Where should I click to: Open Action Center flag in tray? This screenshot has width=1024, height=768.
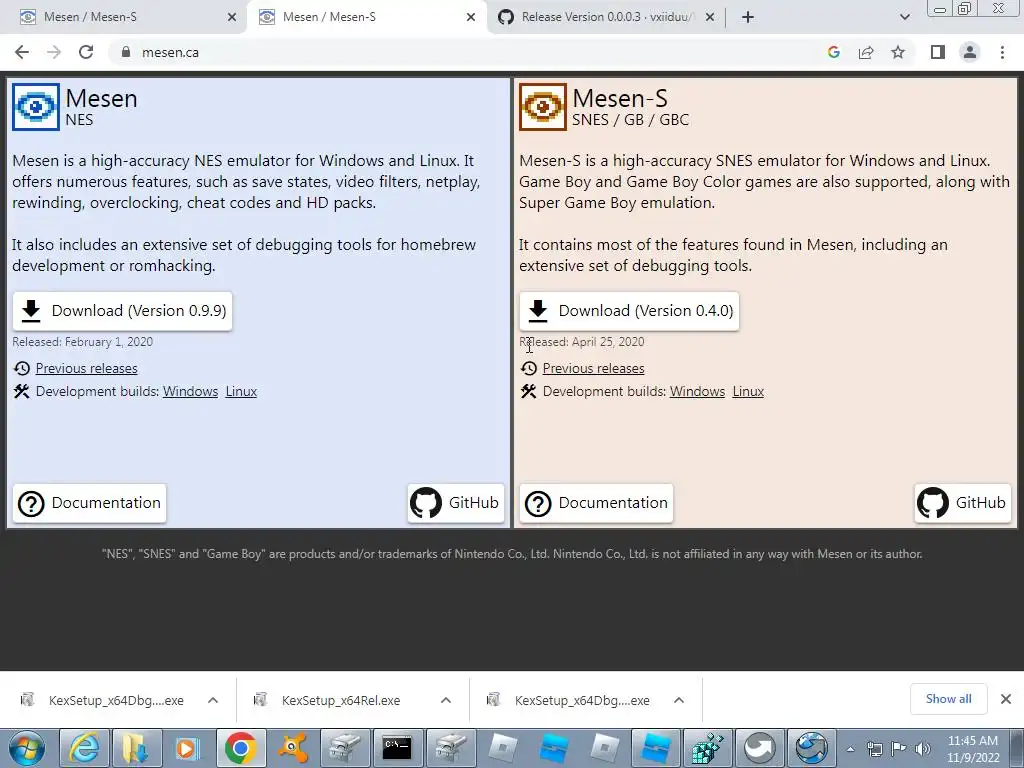pos(899,749)
